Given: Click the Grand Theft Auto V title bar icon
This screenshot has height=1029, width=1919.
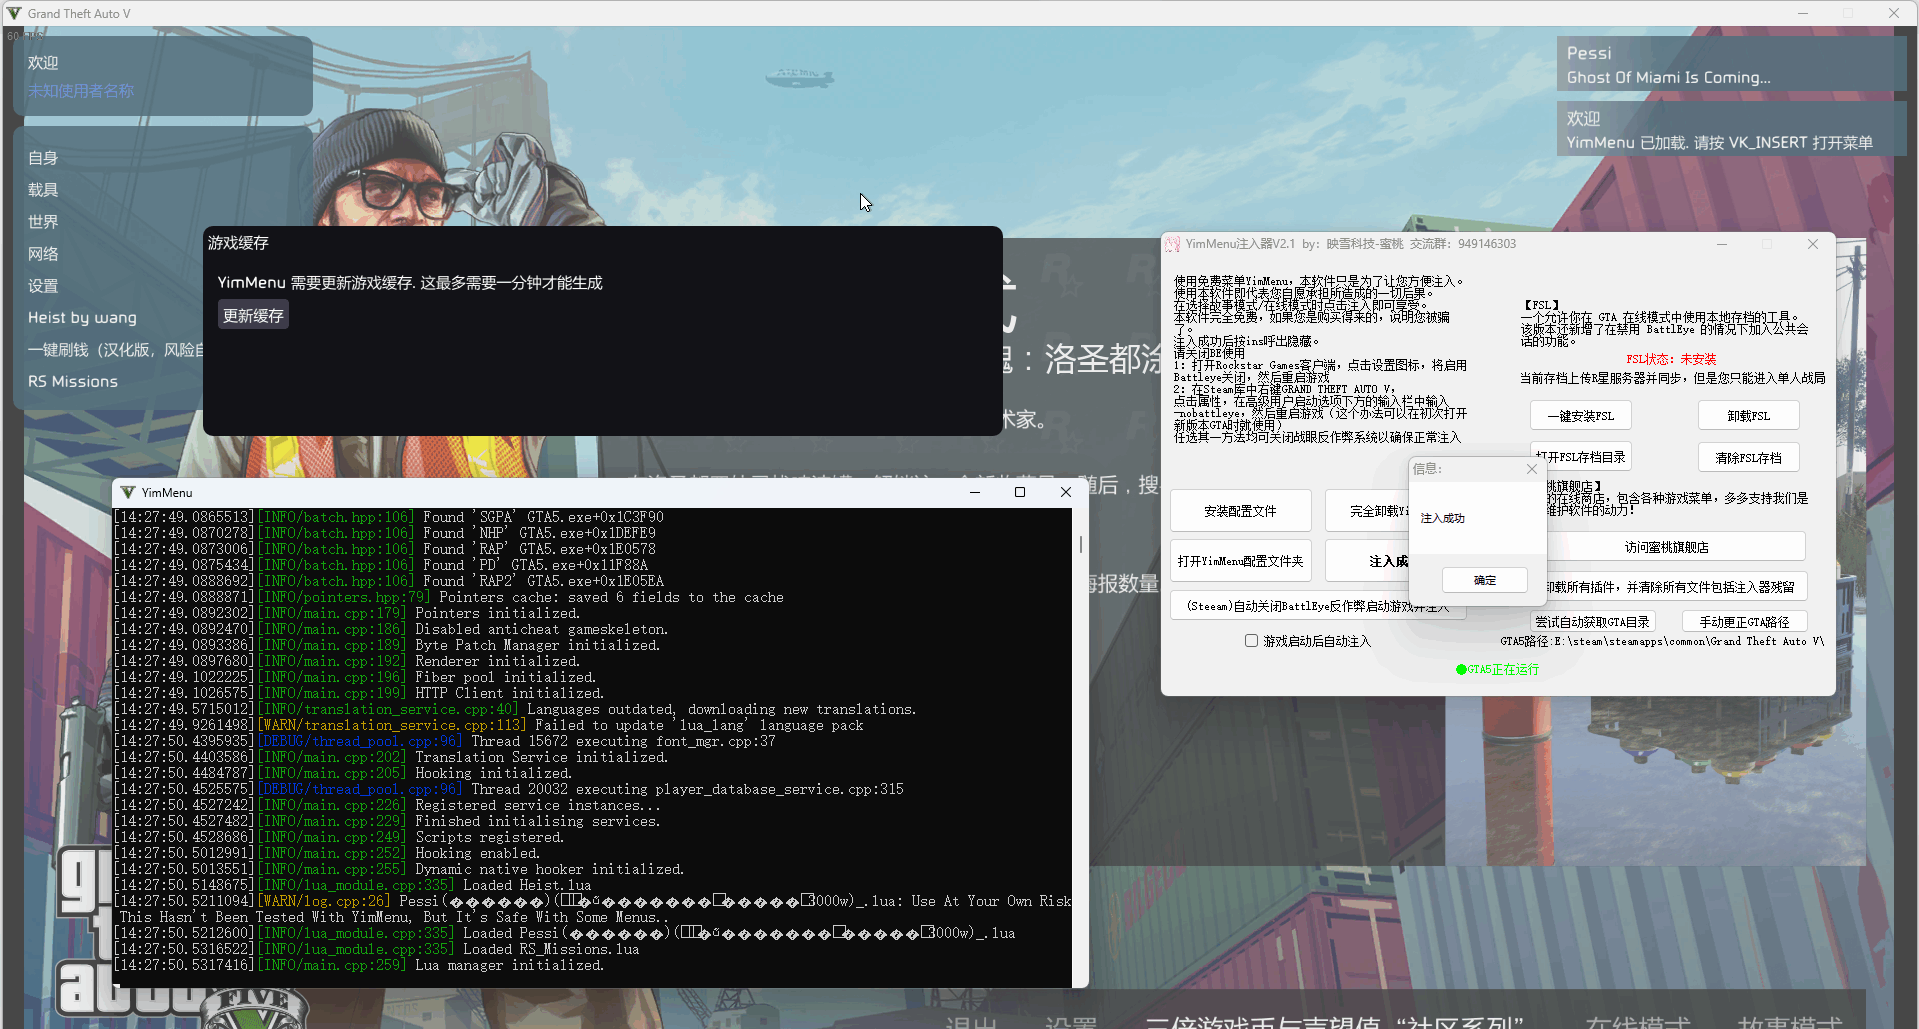Looking at the screenshot, I should coord(14,13).
